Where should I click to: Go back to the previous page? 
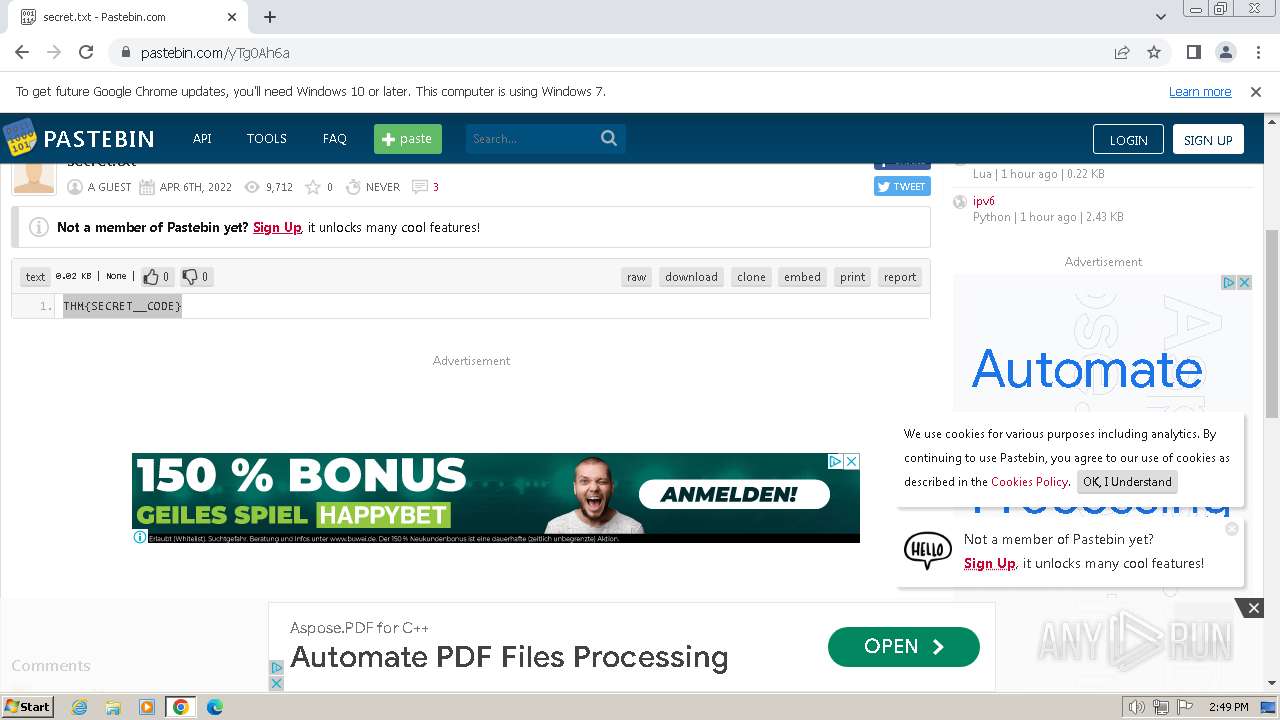[x=22, y=52]
